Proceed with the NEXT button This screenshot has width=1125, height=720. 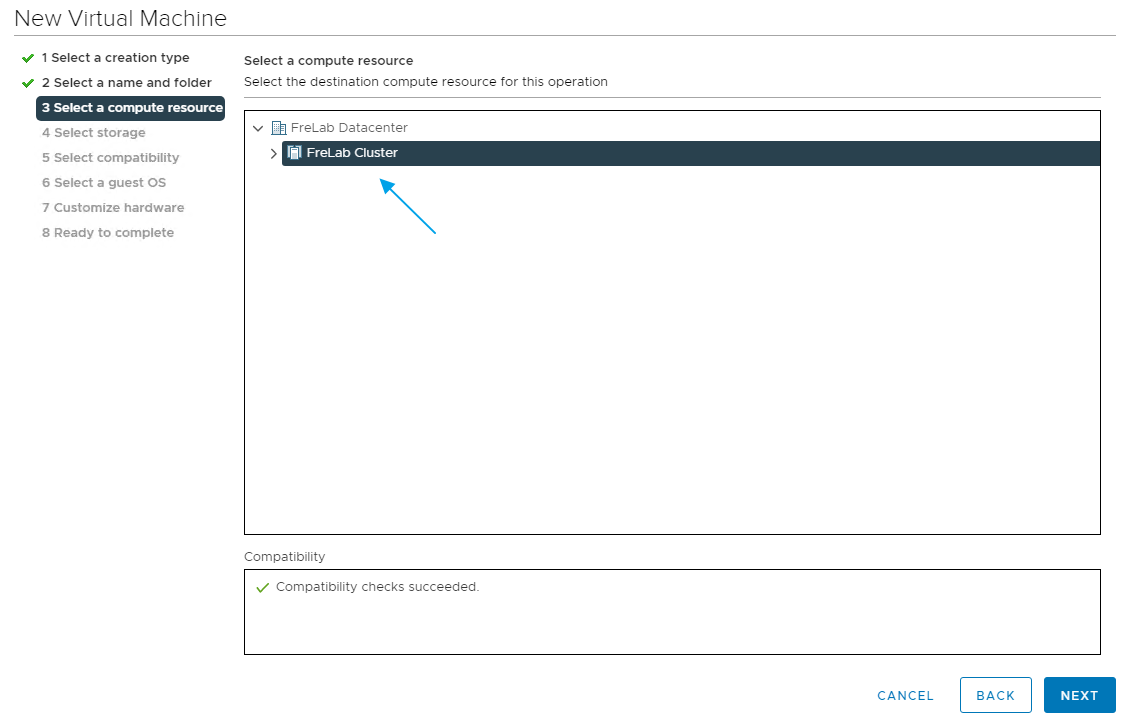(1079, 695)
